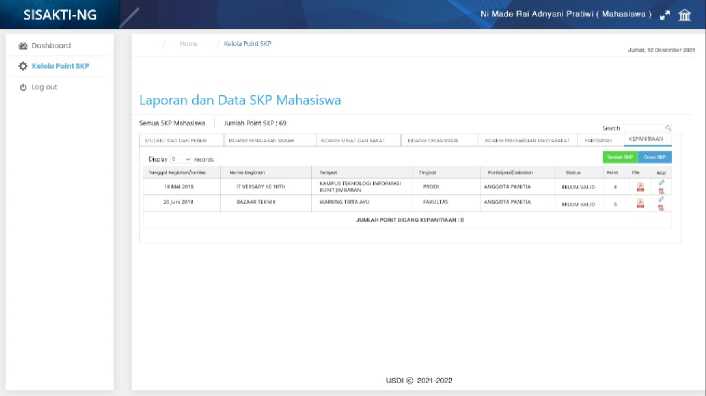Click the magnifier icon in the Search box
706x396 pixels.
pyautogui.click(x=668, y=128)
